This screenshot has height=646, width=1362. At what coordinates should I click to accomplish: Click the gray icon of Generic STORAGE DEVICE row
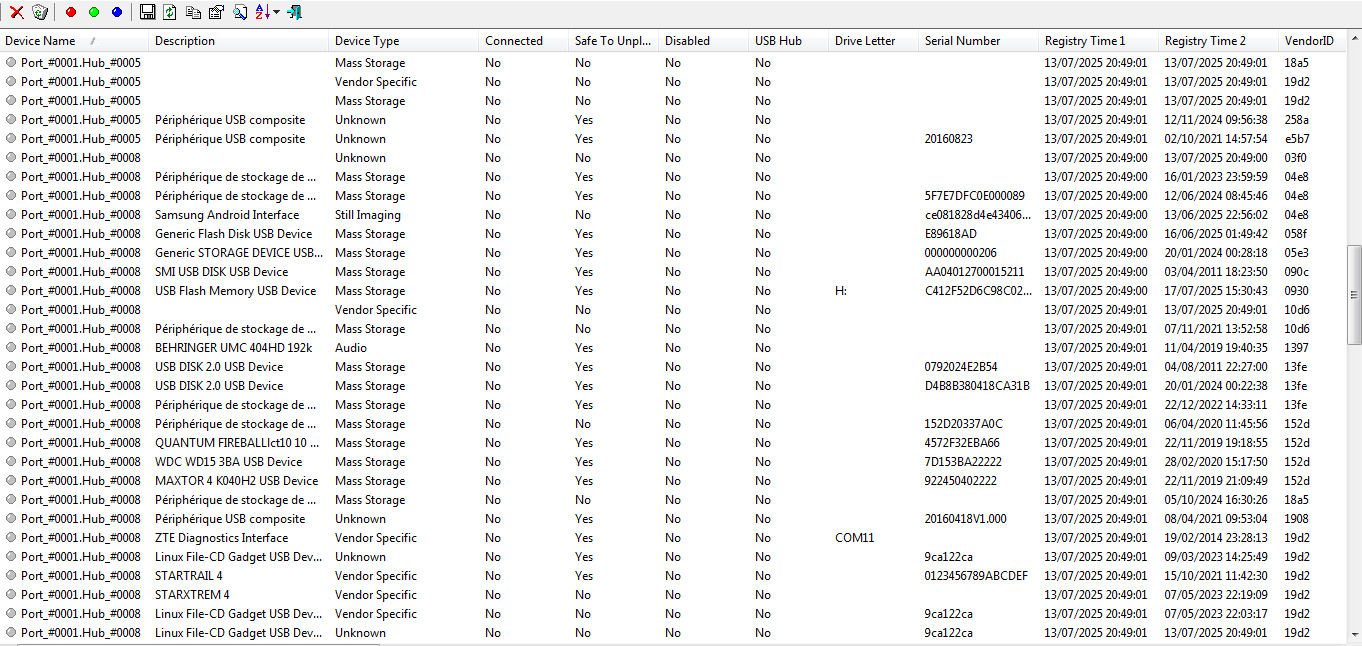[x=11, y=253]
